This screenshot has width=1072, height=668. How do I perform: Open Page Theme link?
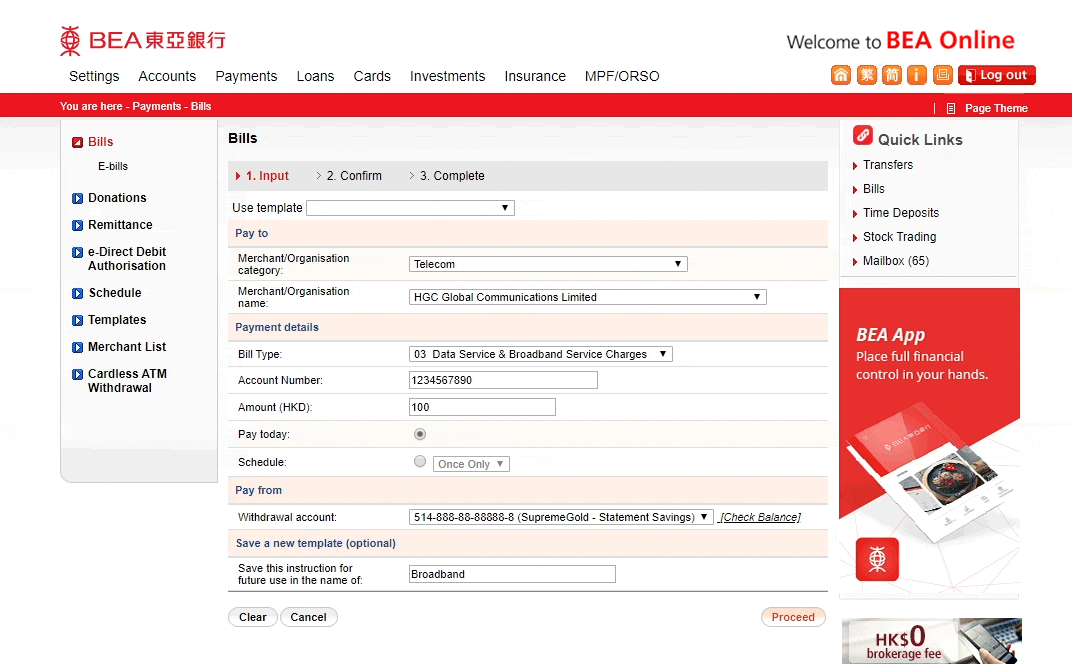996,108
